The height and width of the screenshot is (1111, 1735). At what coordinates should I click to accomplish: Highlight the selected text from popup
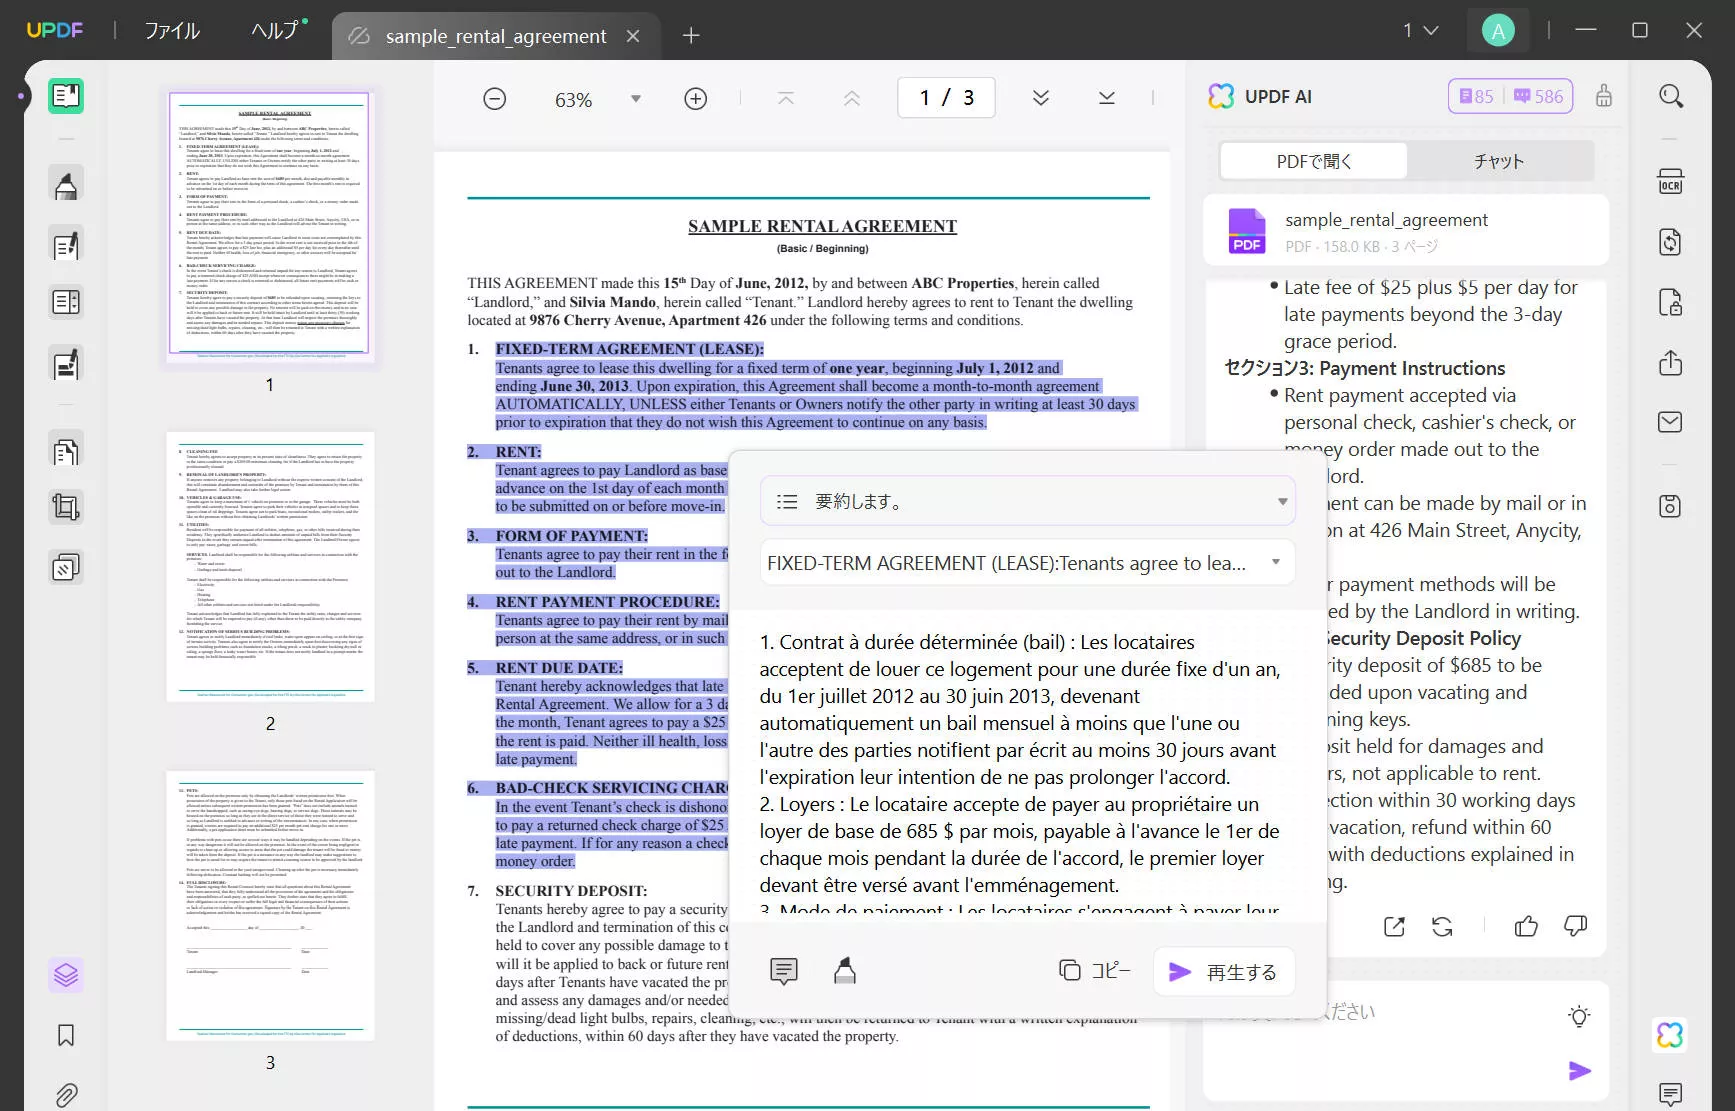[845, 971]
